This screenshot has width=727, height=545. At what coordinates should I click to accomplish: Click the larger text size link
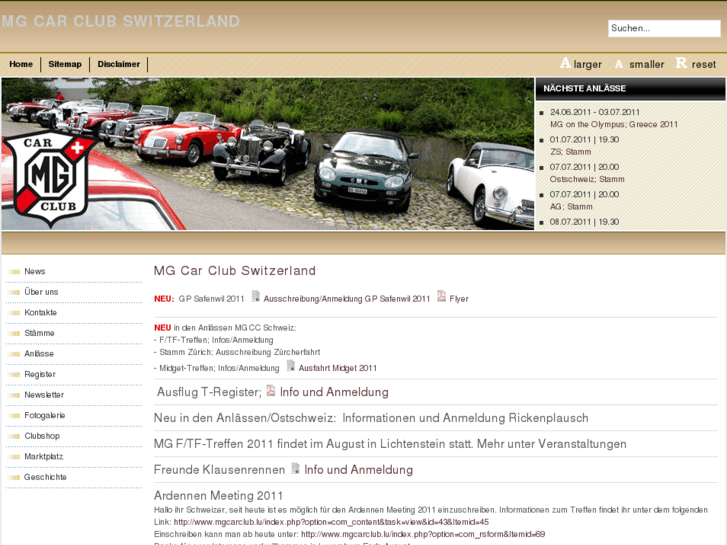click(x=587, y=64)
